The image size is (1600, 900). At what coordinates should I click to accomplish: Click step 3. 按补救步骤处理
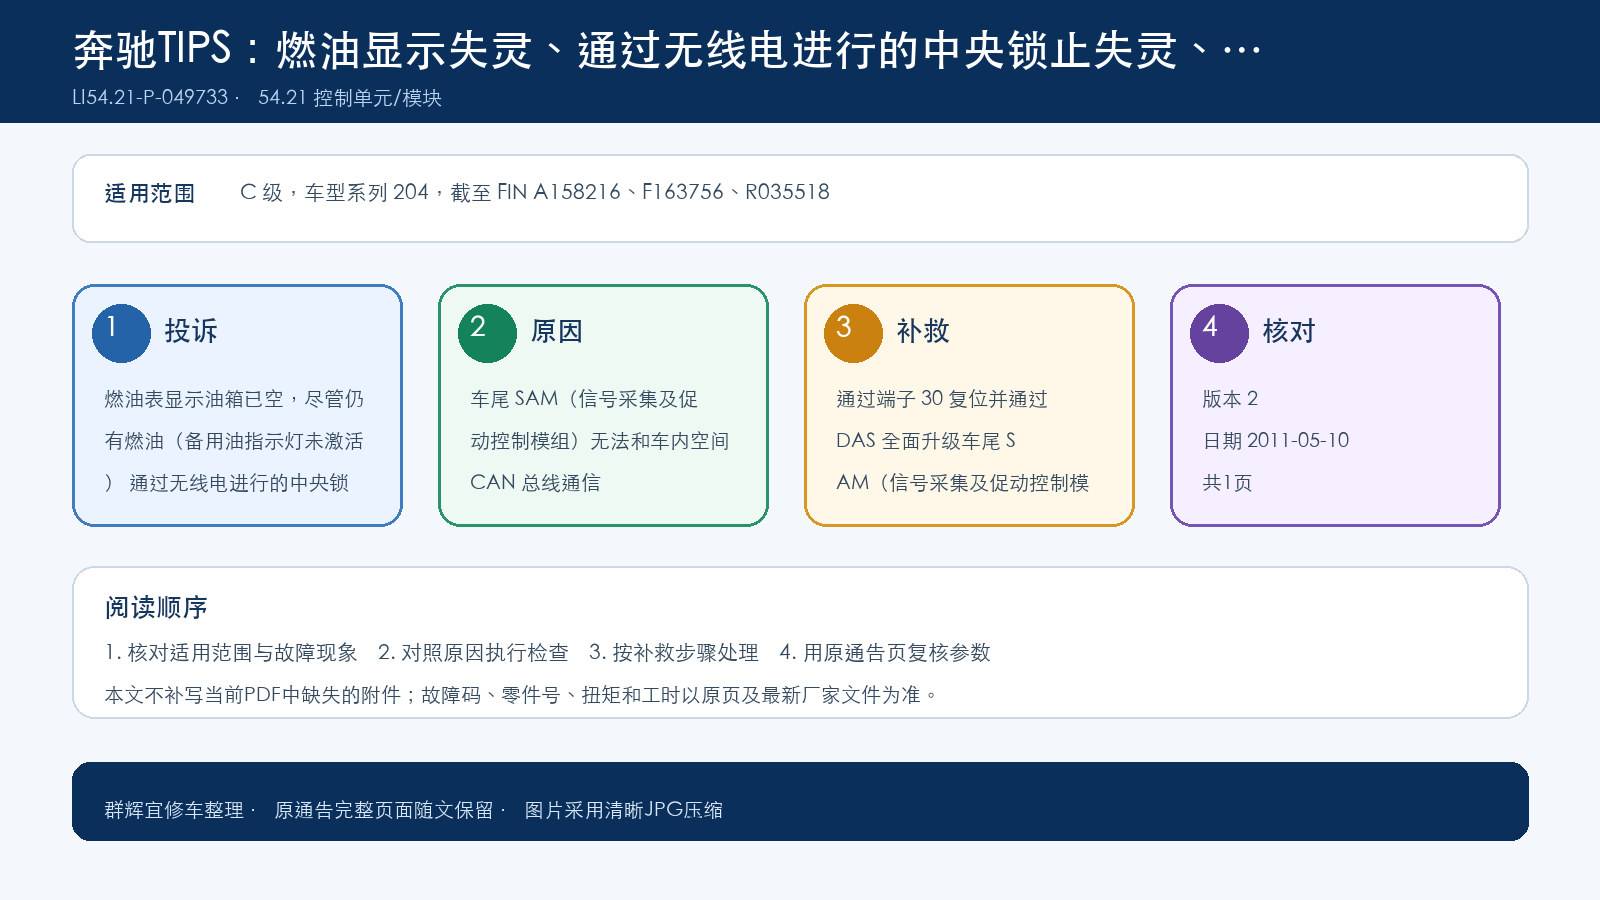674,653
